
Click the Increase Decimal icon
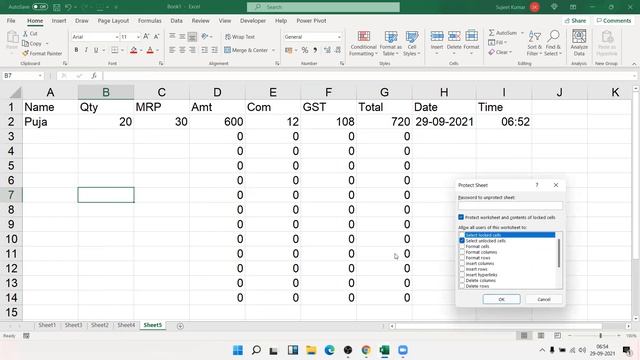click(327, 50)
